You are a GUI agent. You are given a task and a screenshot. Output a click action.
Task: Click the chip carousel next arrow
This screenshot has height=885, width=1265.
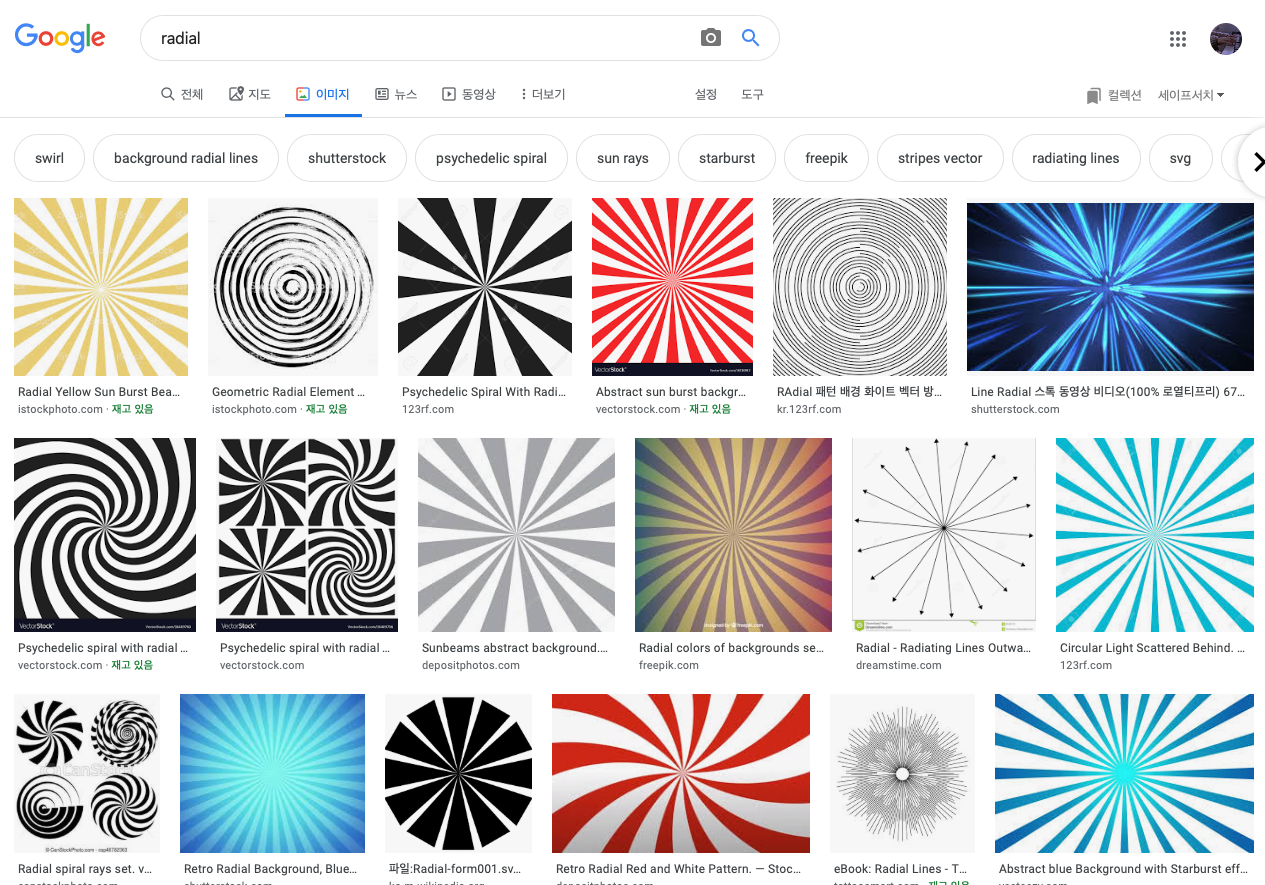coord(1258,161)
